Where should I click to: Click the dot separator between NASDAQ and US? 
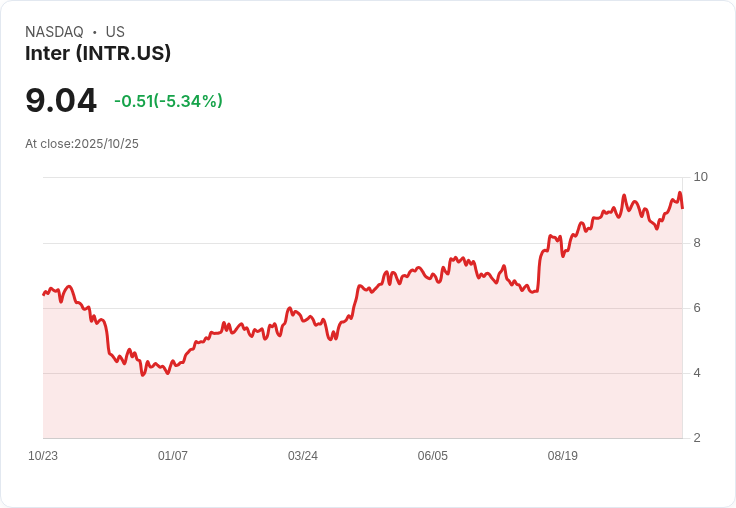click(94, 32)
